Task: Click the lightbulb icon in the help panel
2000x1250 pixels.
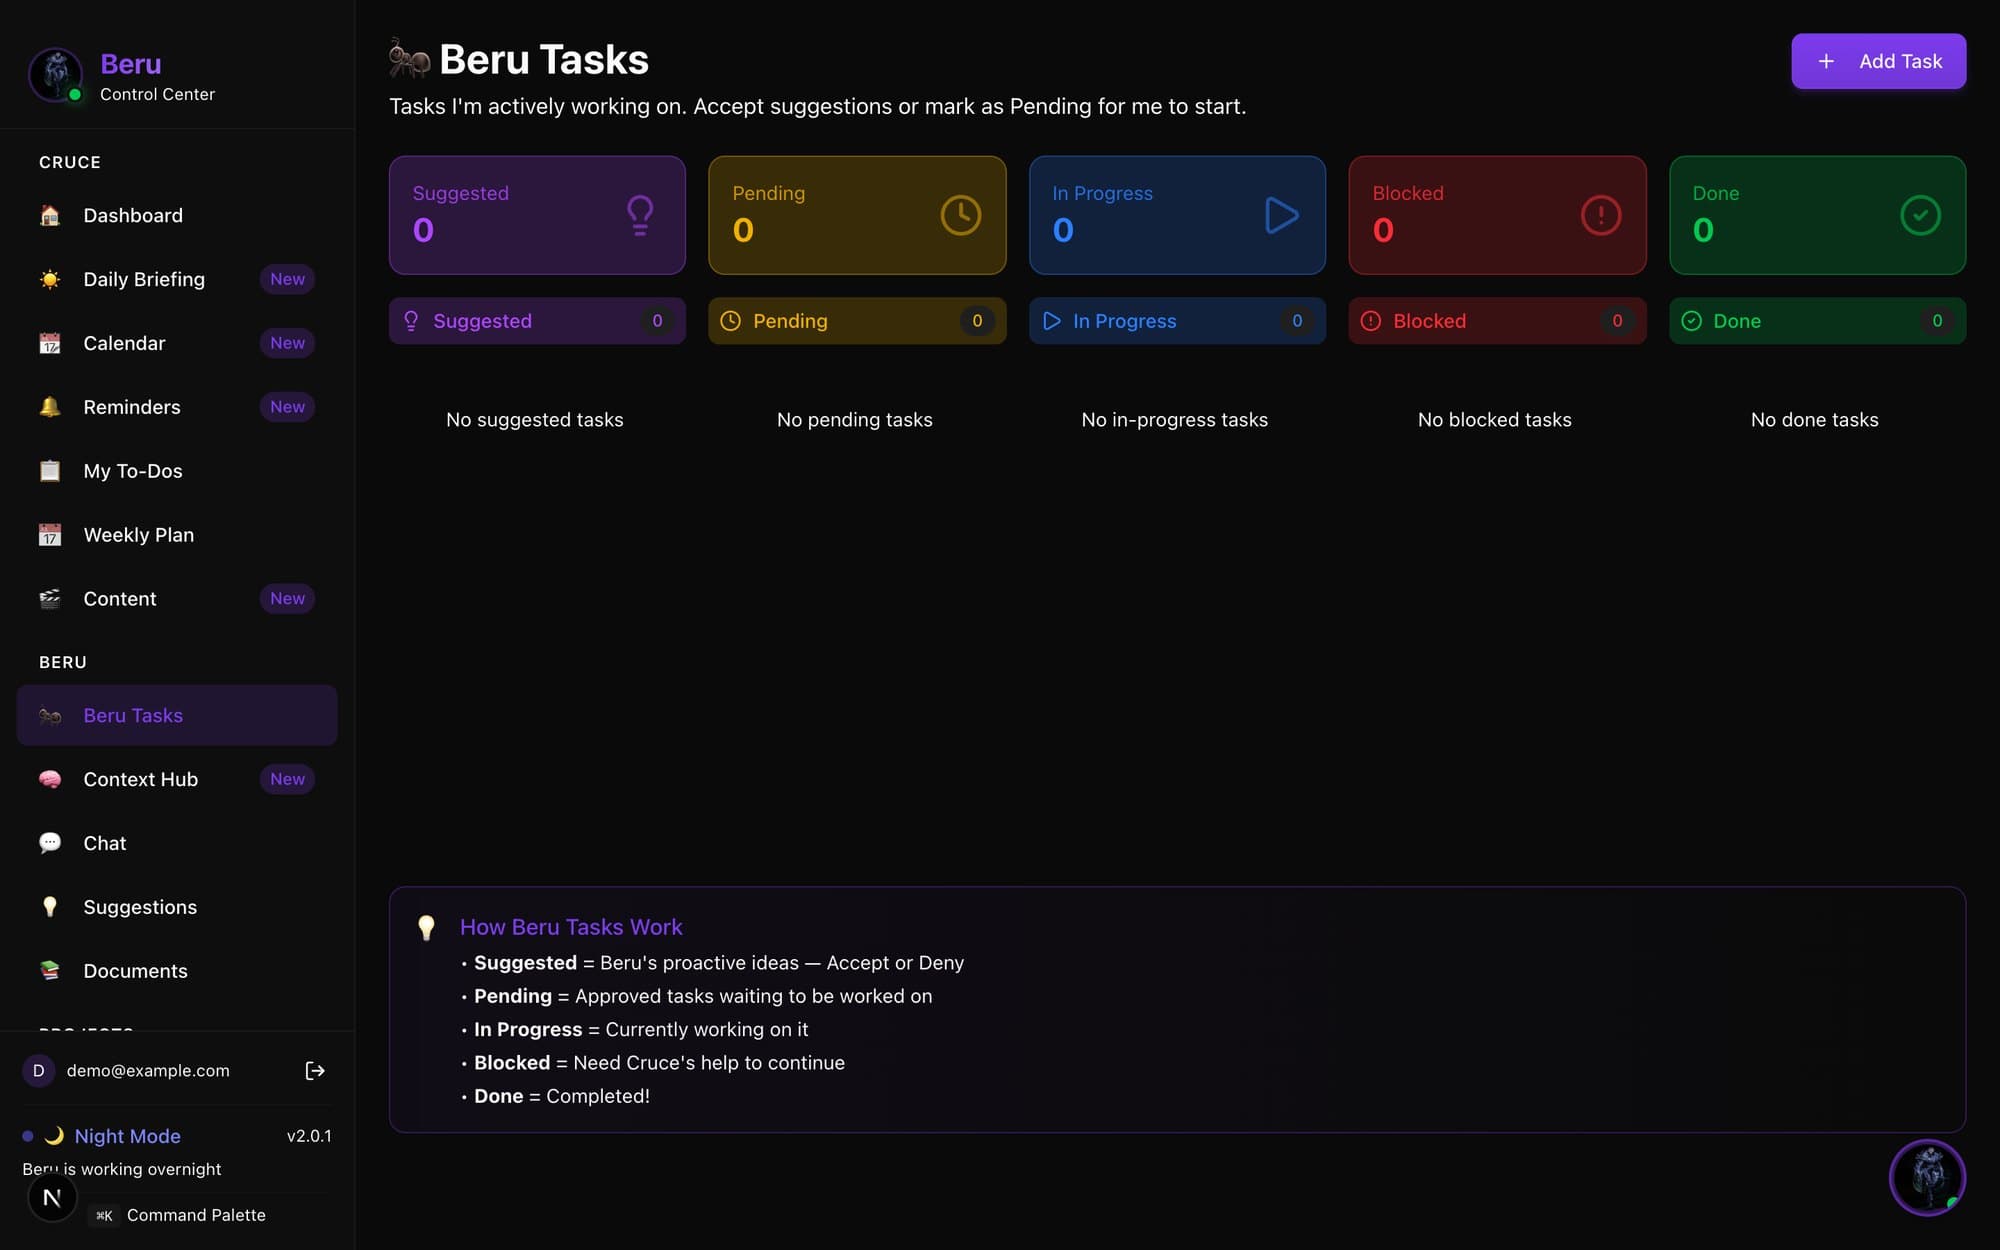Action: [426, 928]
